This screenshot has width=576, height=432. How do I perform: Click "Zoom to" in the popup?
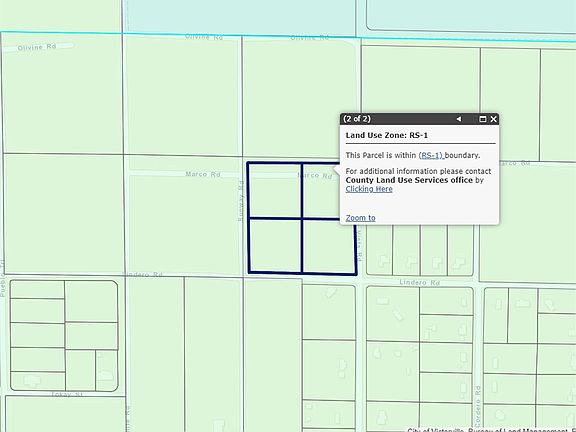(360, 218)
